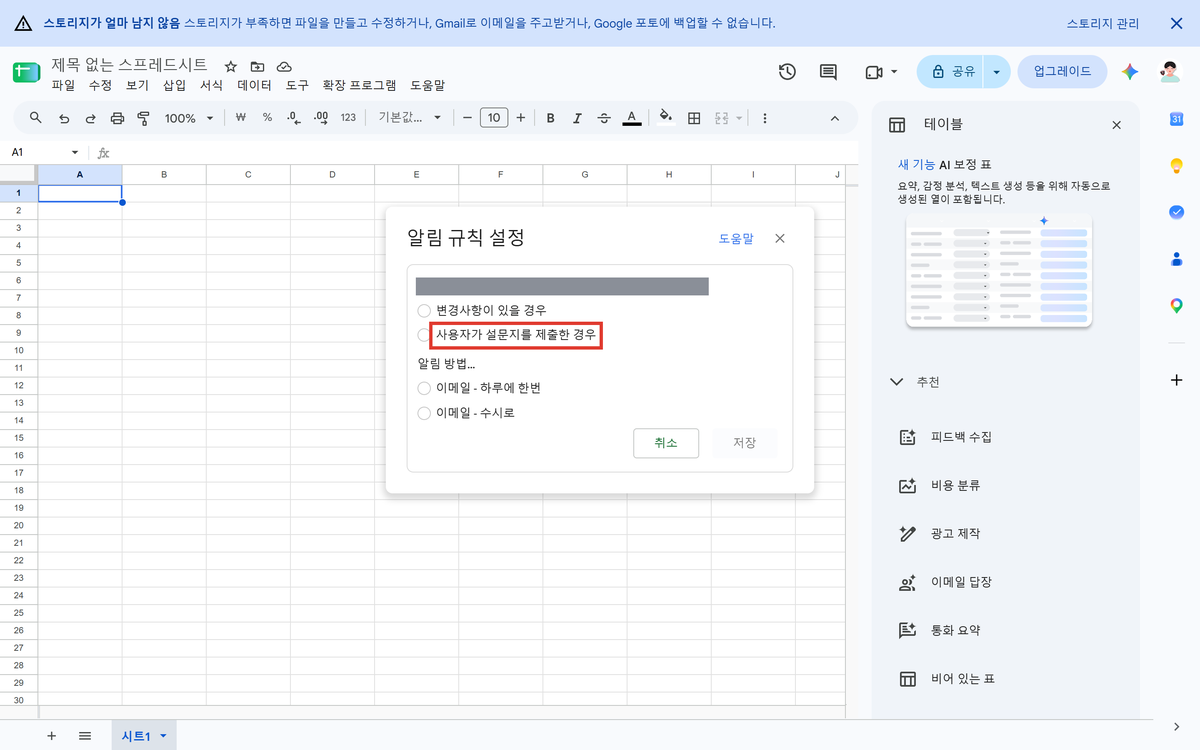Toggle strikethrough formatting
The height and width of the screenshot is (750, 1200).
pos(604,118)
